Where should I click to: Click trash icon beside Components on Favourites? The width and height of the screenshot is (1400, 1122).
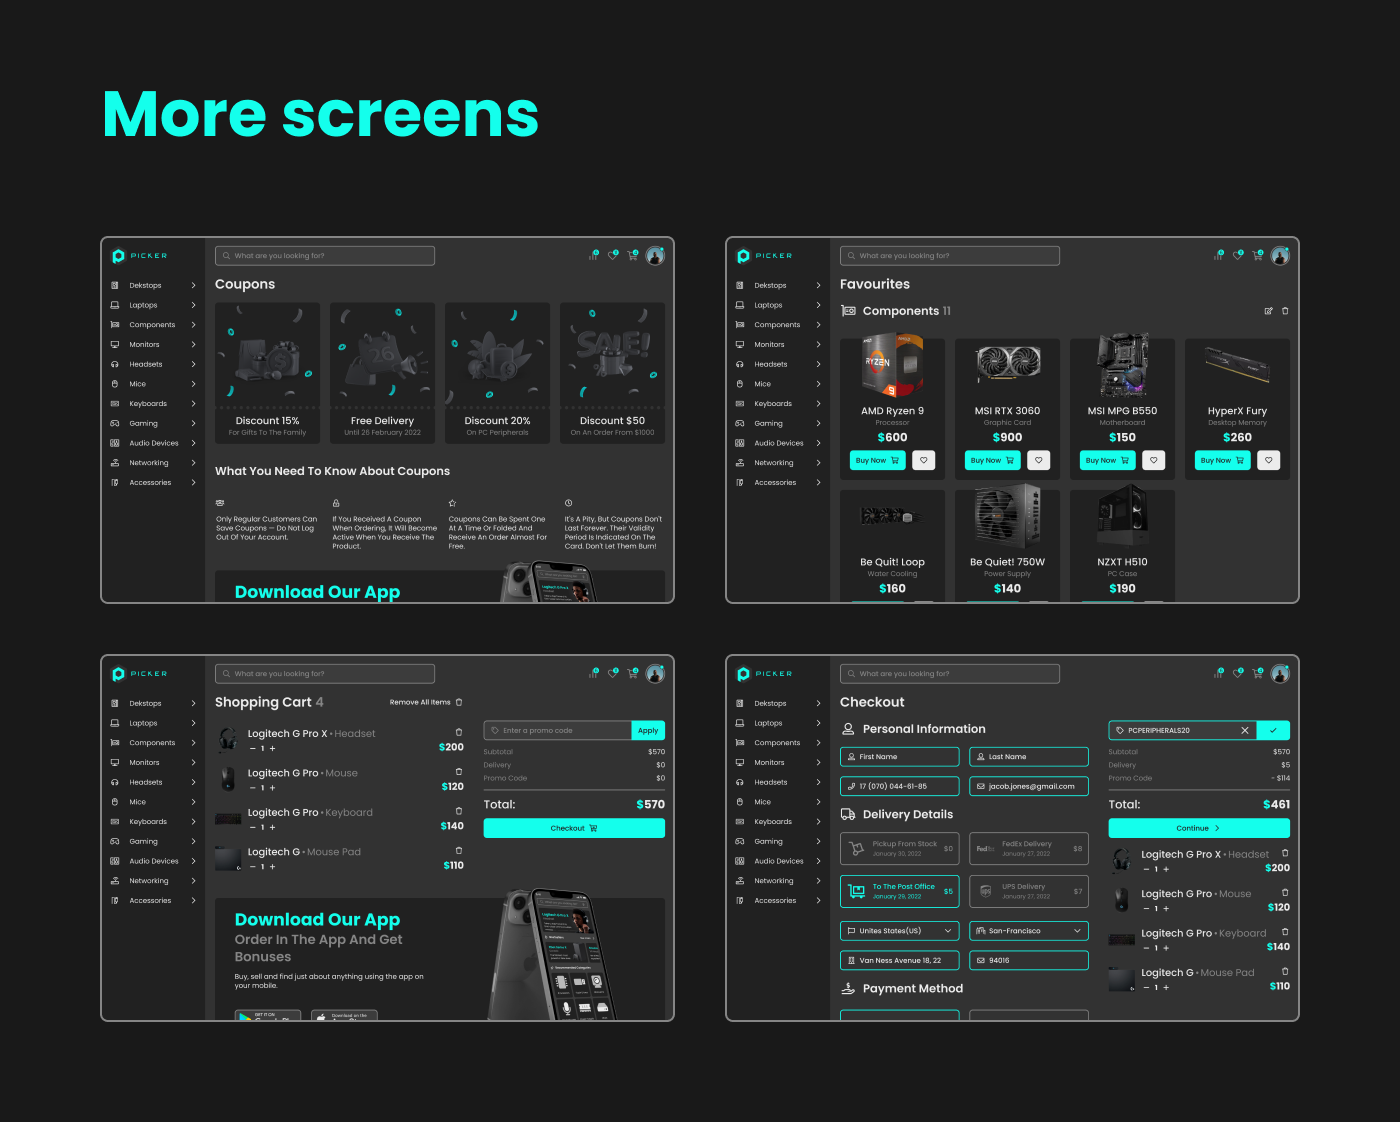pyautogui.click(x=1285, y=311)
